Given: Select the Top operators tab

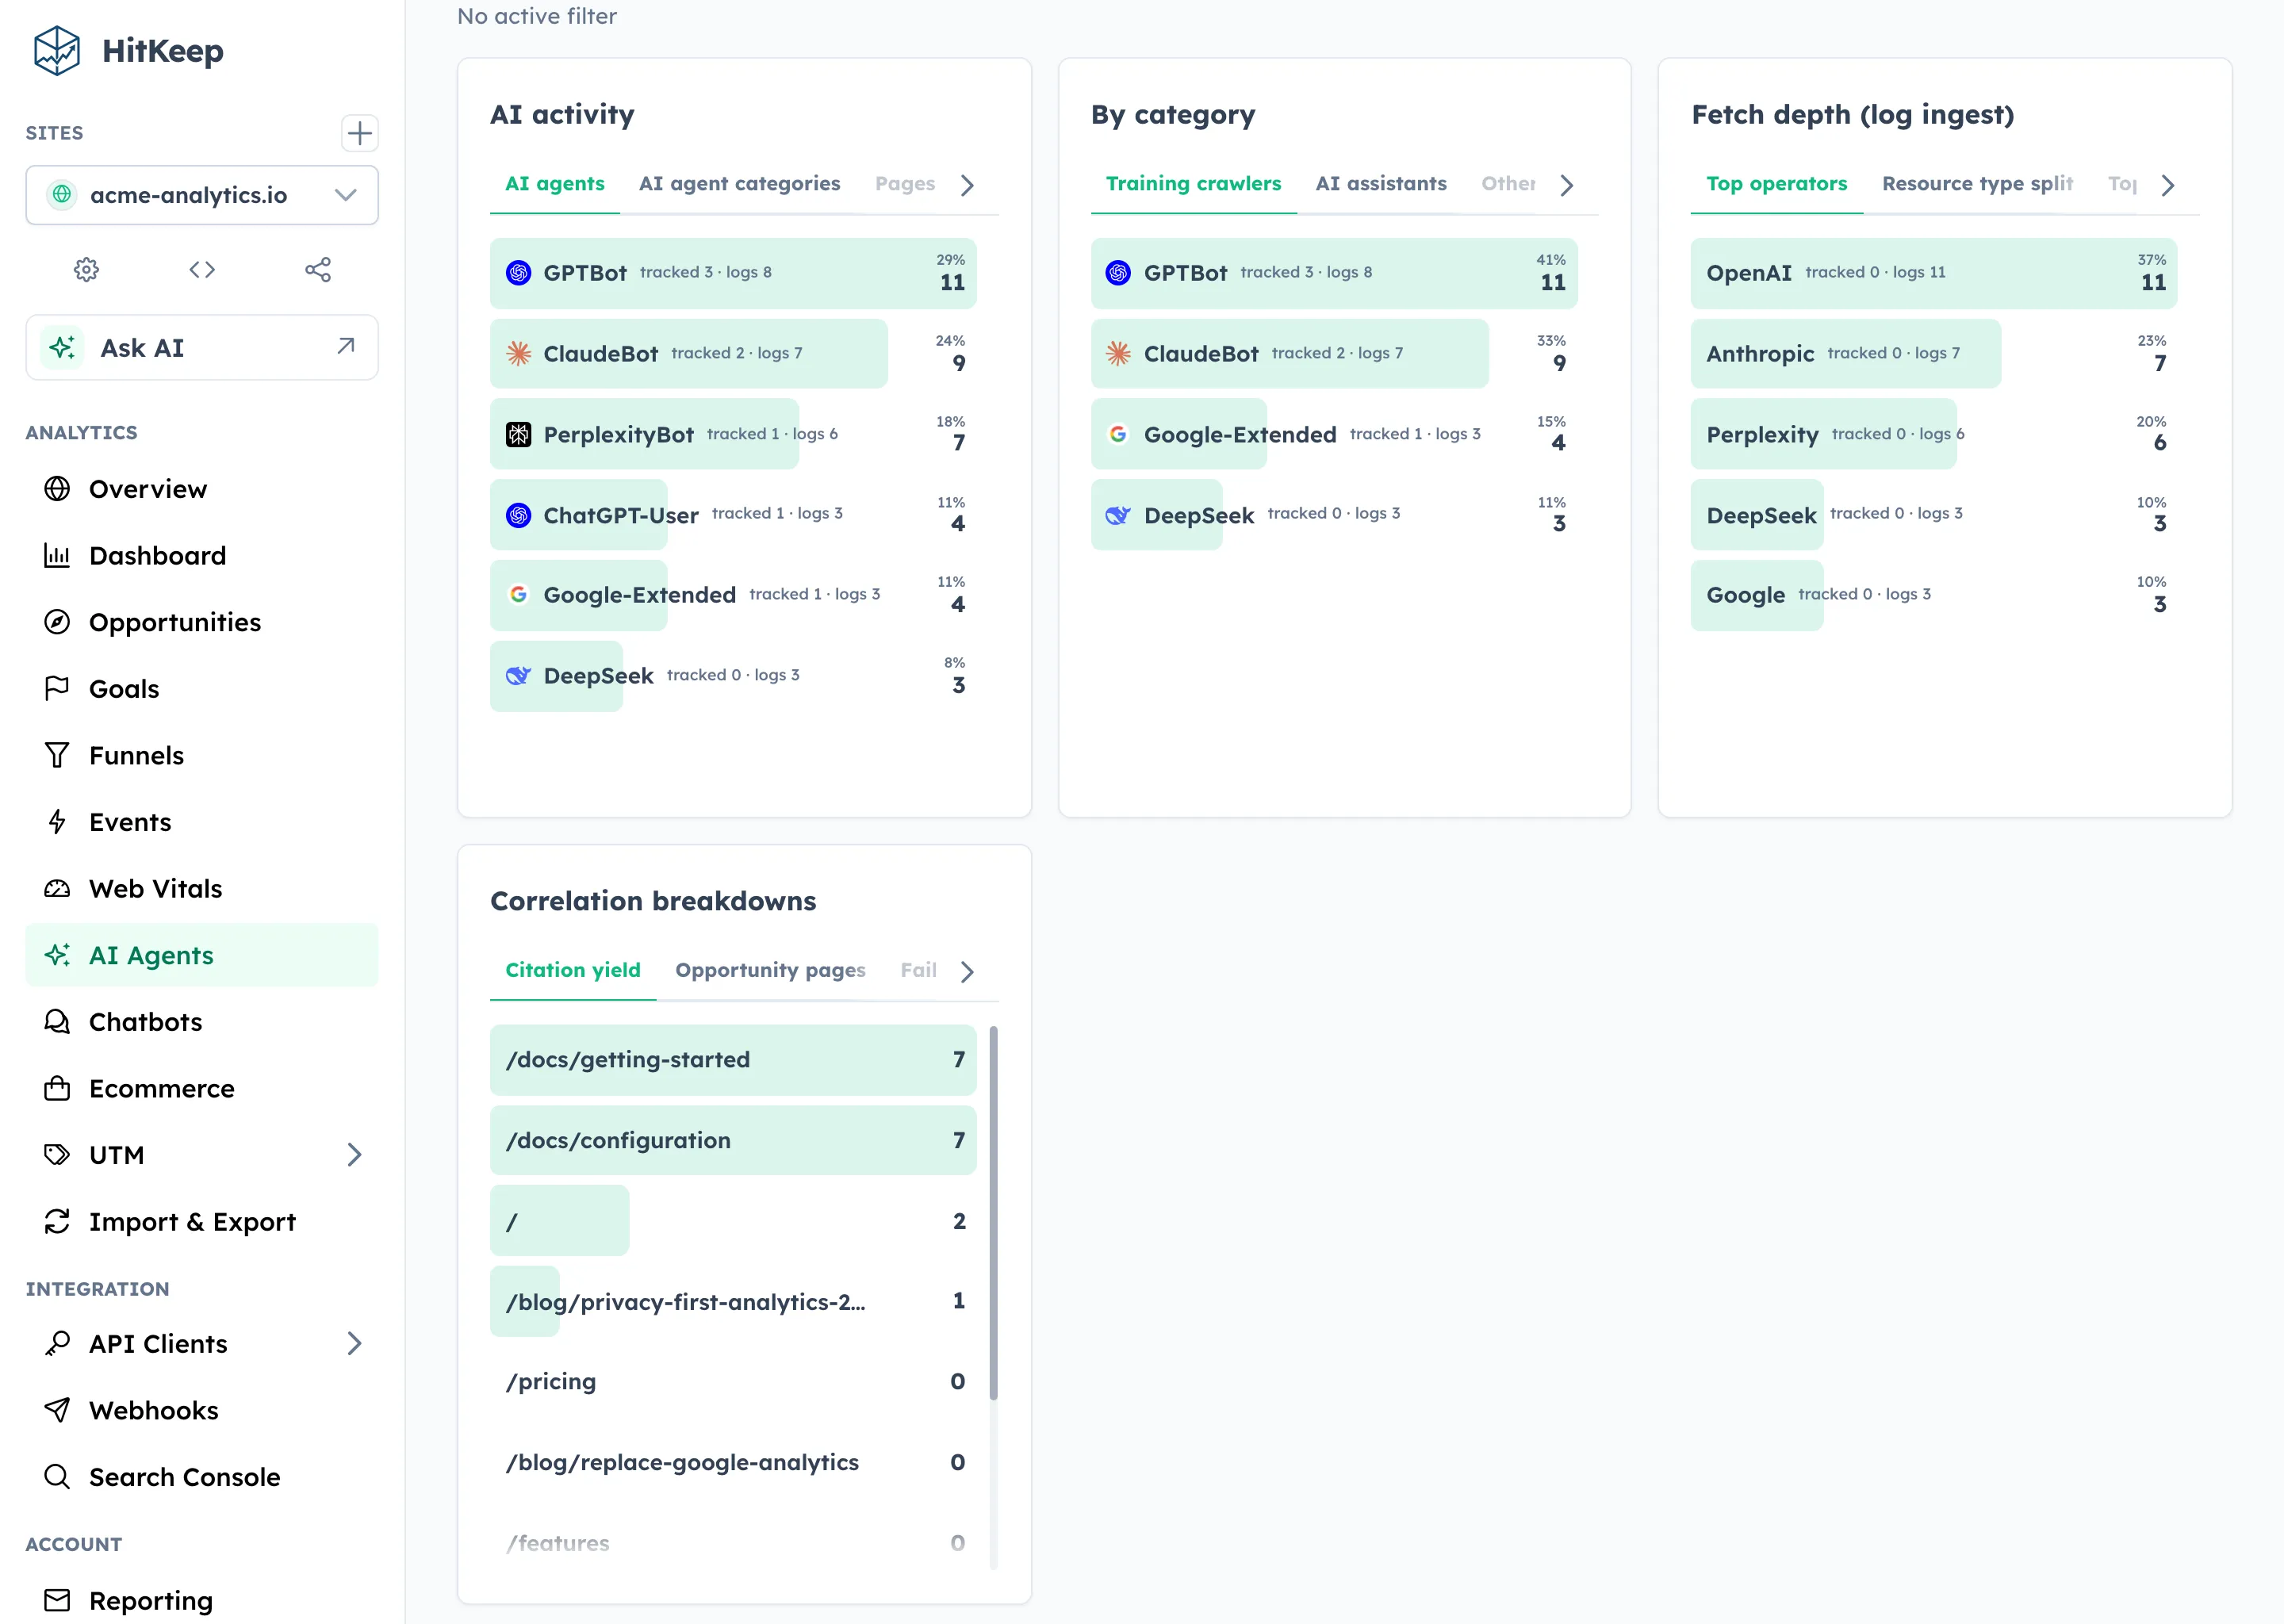Looking at the screenshot, I should [1776, 184].
